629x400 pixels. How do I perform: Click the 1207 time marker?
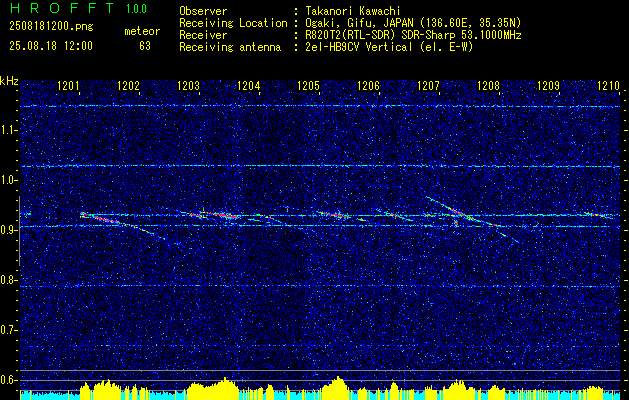point(428,85)
